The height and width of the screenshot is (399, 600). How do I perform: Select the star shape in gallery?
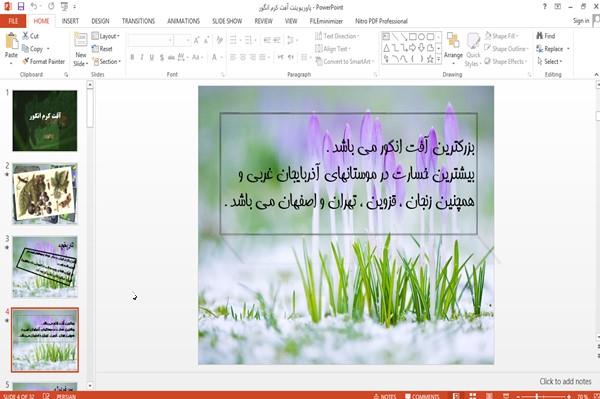pyautogui.click(x=430, y=59)
